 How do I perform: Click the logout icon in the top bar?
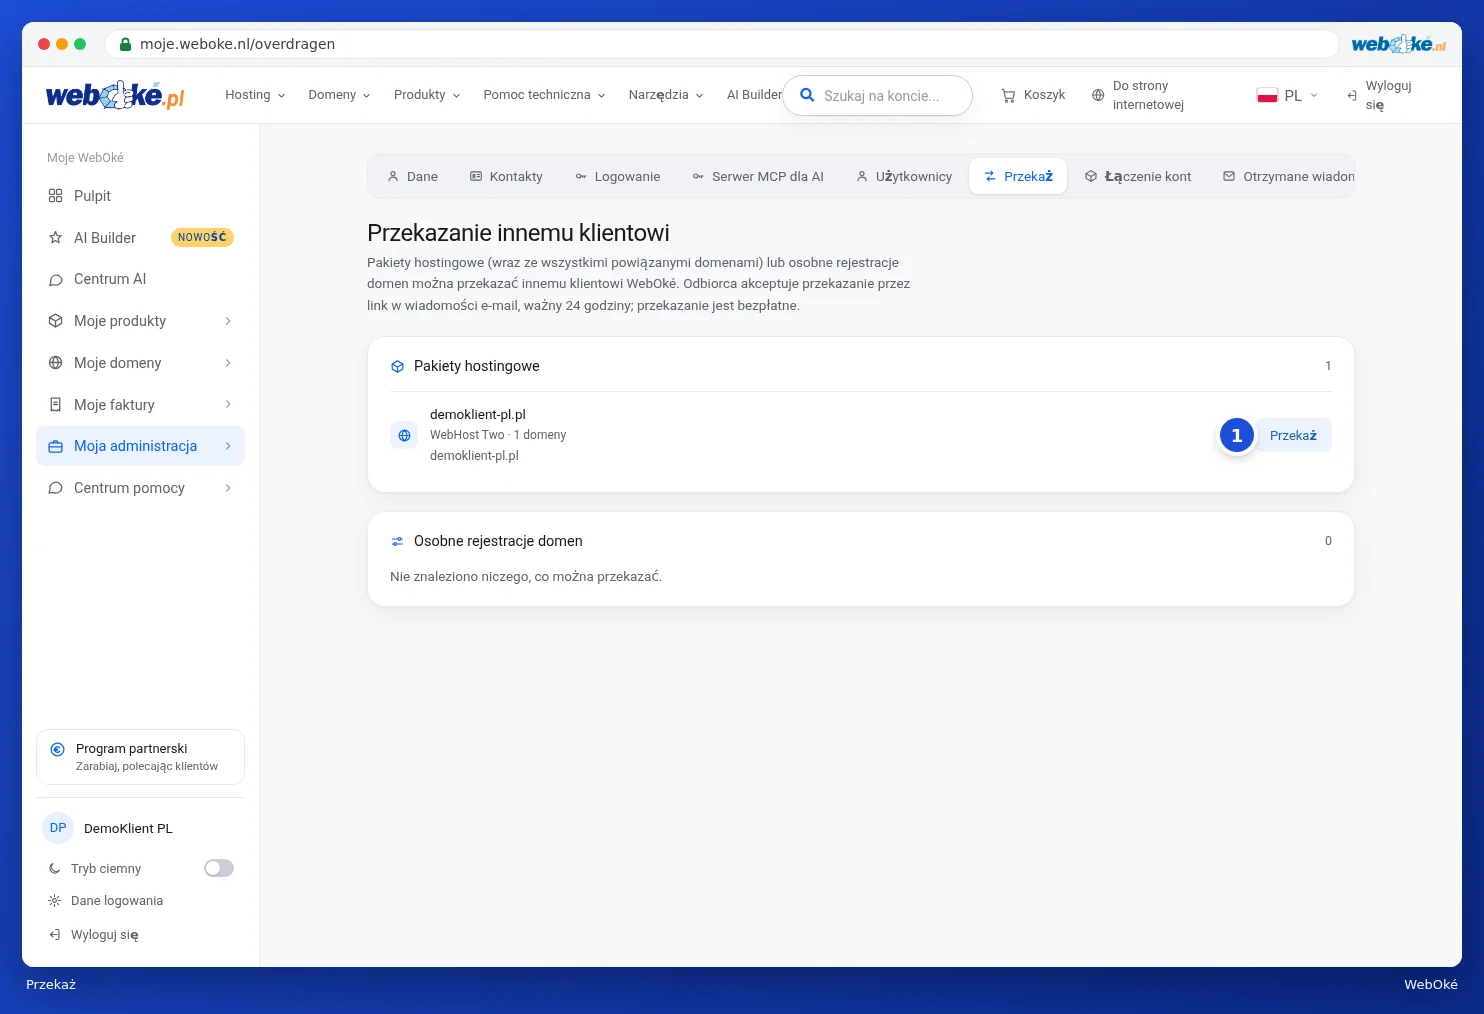(1352, 95)
